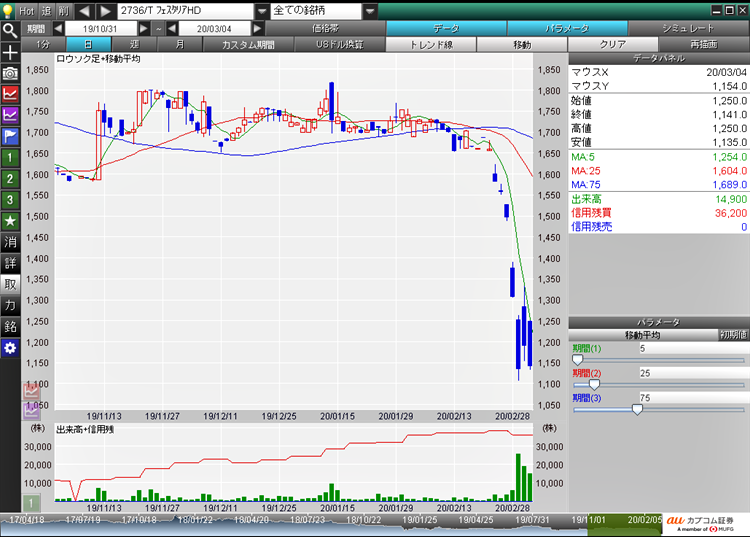Viewport: 750px width, 537px height.
Task: Open settings with the gear icon
Action: 10,347
